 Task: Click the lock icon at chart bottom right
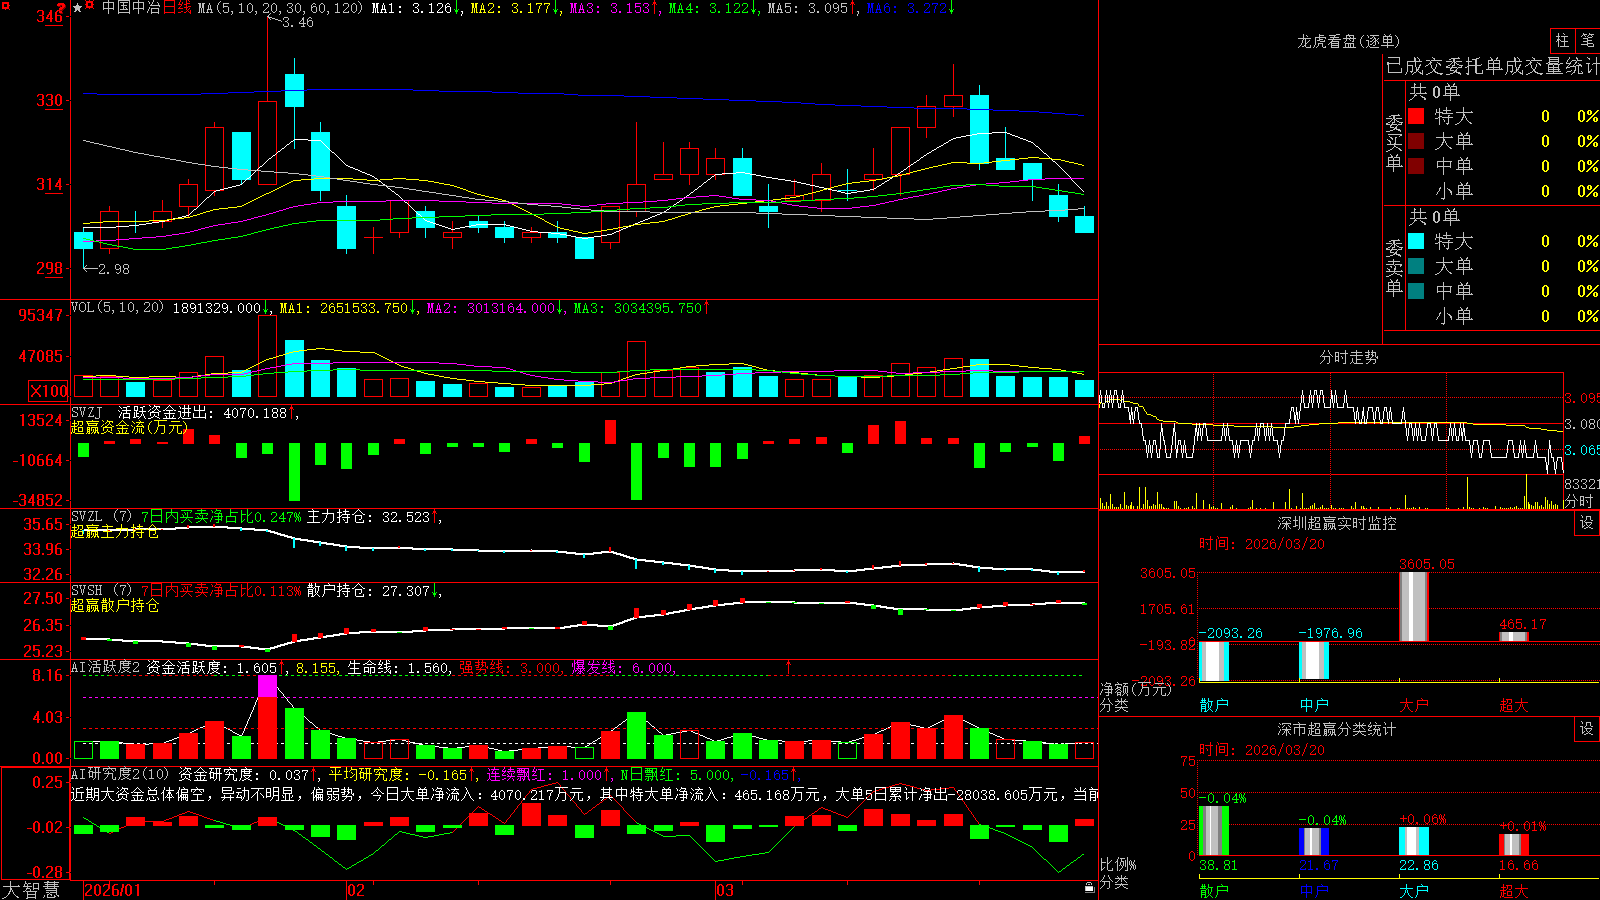1089,888
